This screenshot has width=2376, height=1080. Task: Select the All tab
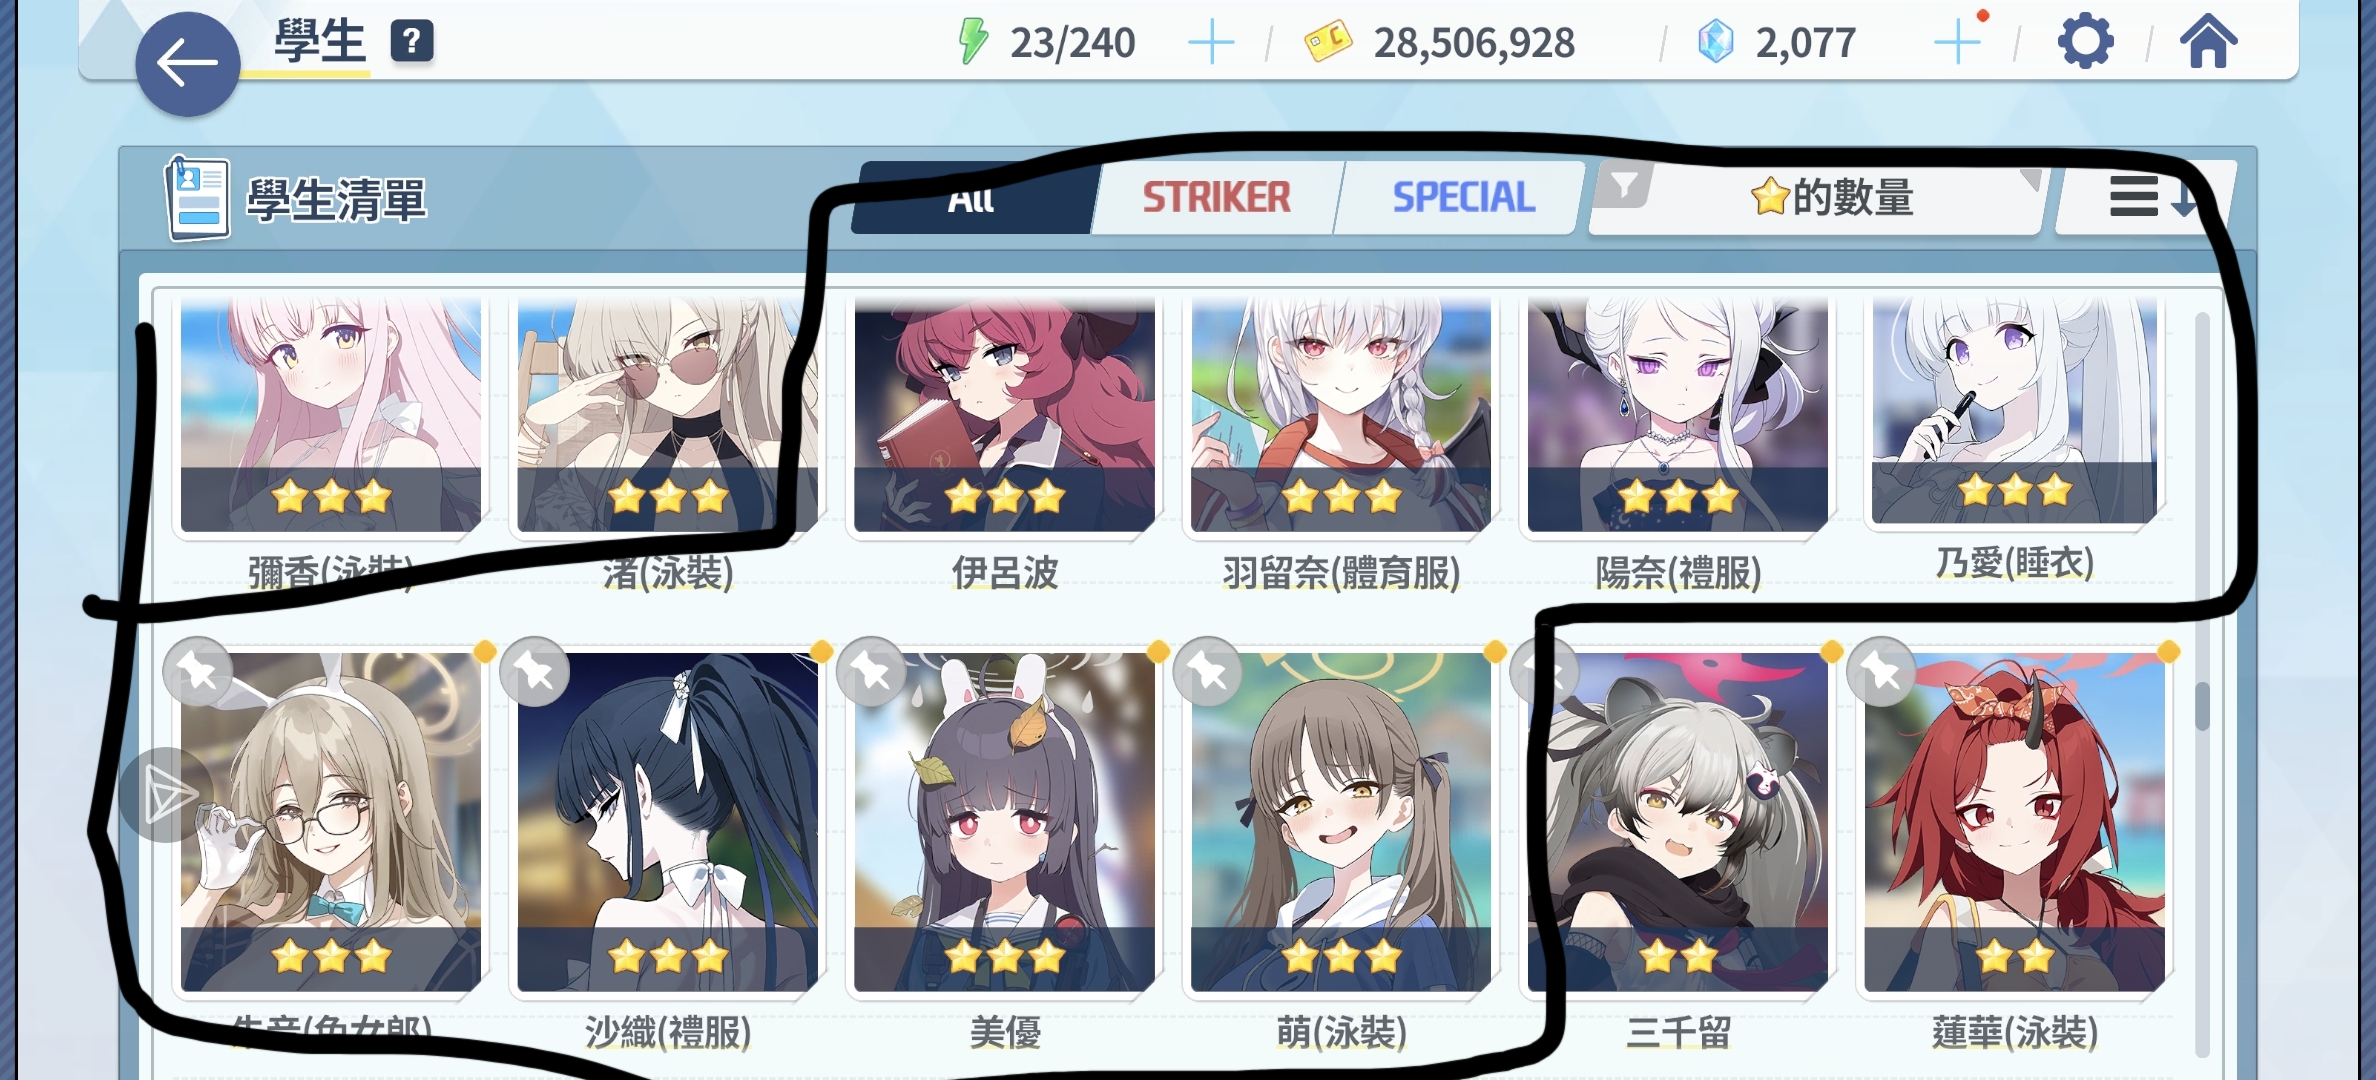971,197
